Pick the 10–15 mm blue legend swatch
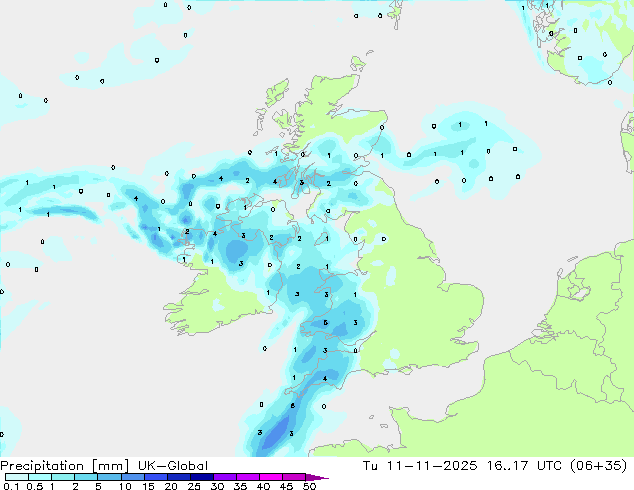Viewport: 634px width, 490px height. (x=132, y=477)
